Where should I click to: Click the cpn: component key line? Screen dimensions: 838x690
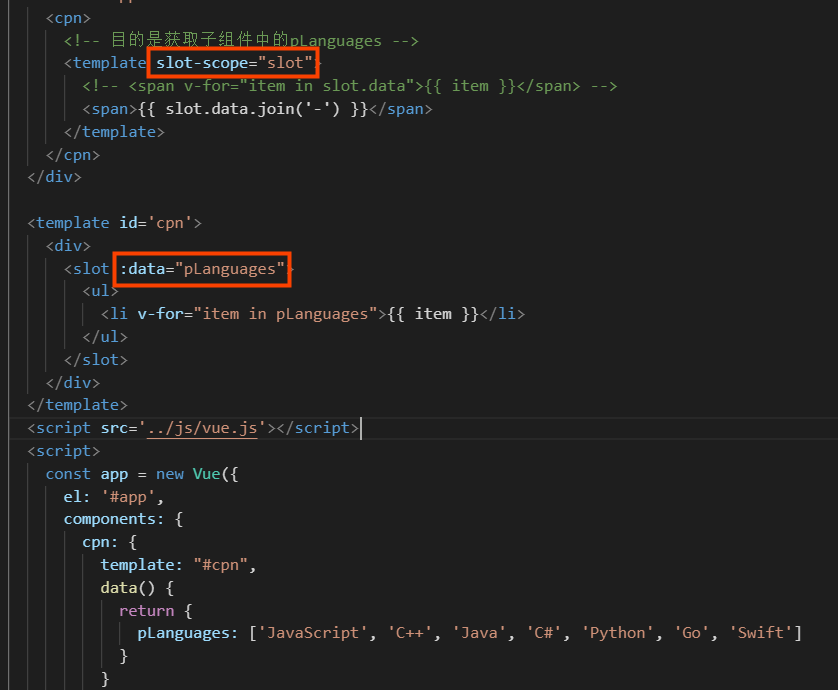(110, 542)
